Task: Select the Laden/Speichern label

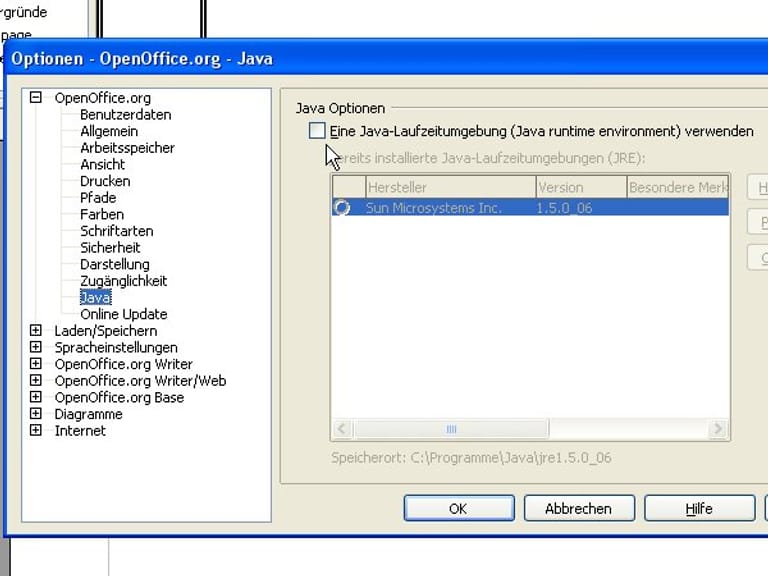Action: (x=106, y=331)
